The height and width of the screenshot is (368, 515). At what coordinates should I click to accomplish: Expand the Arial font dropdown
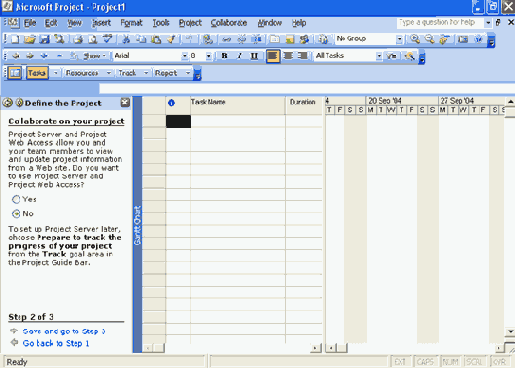[x=184, y=56]
